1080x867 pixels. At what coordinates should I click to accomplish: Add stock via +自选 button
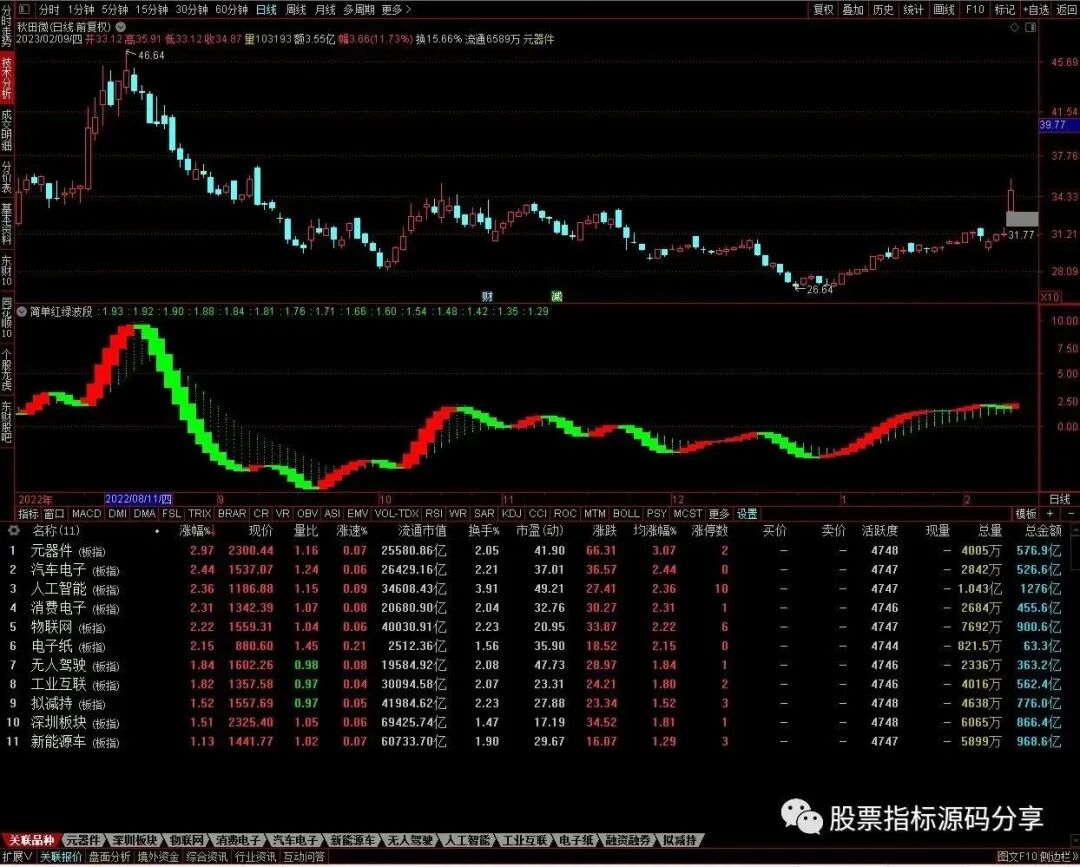click(1037, 10)
